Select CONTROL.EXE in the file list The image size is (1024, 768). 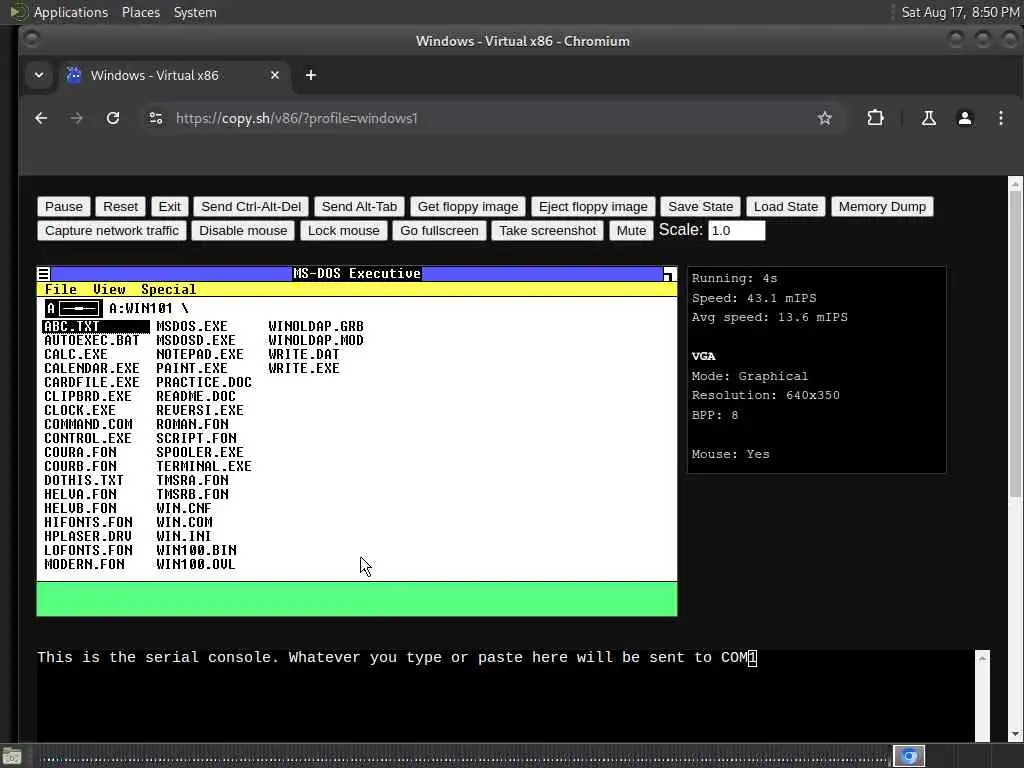click(x=88, y=438)
